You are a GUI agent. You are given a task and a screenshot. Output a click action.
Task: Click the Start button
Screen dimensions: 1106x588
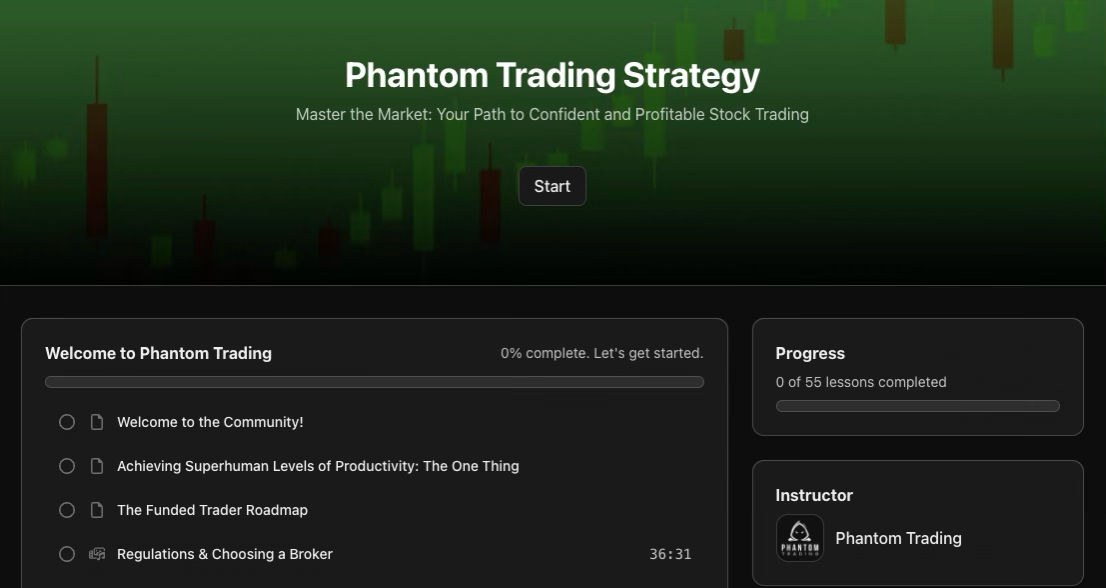[x=552, y=186]
